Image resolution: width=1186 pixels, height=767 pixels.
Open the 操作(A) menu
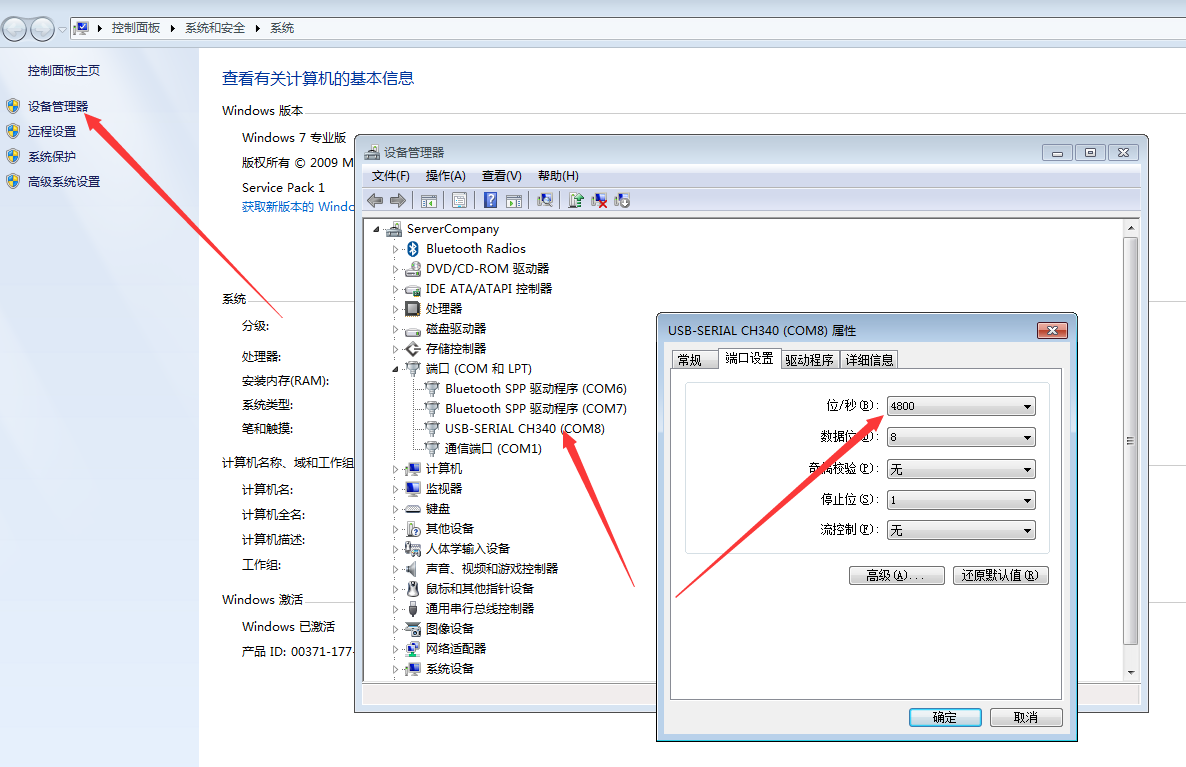click(x=446, y=176)
